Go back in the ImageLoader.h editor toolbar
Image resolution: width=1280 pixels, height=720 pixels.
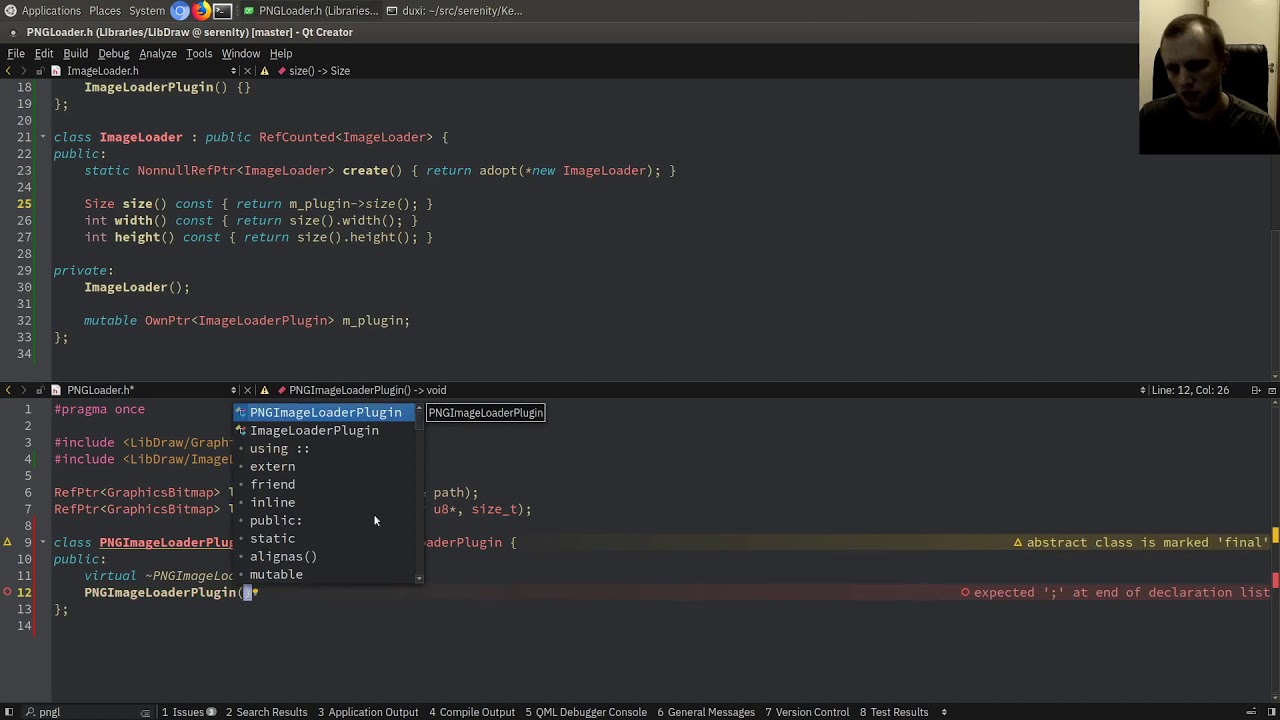tap(8, 71)
